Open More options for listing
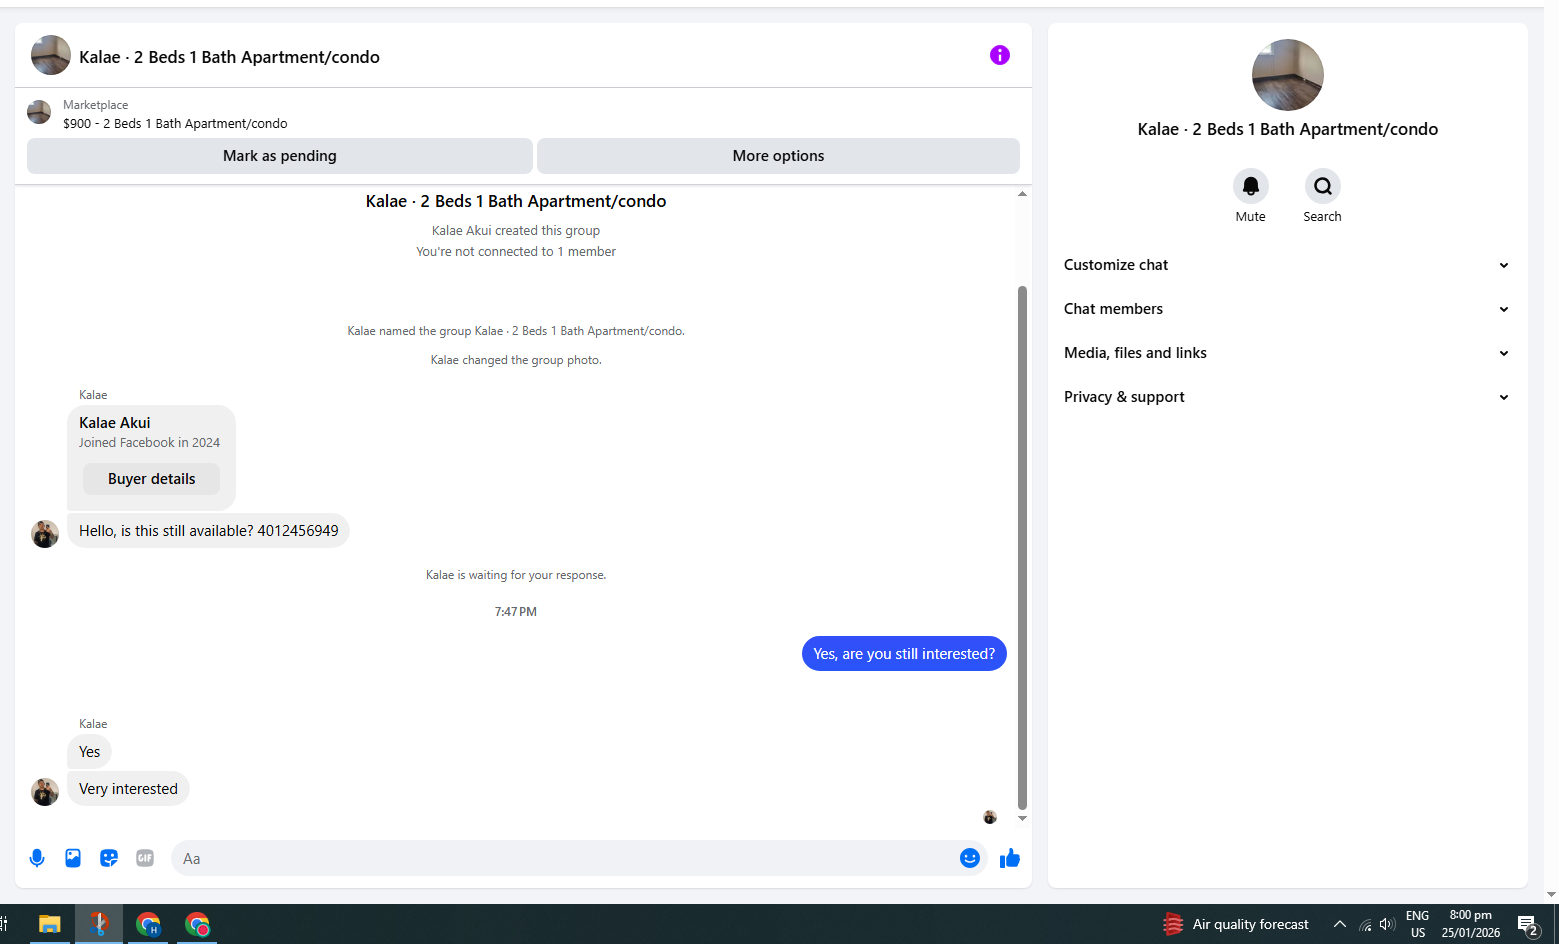1559x944 pixels. point(778,156)
